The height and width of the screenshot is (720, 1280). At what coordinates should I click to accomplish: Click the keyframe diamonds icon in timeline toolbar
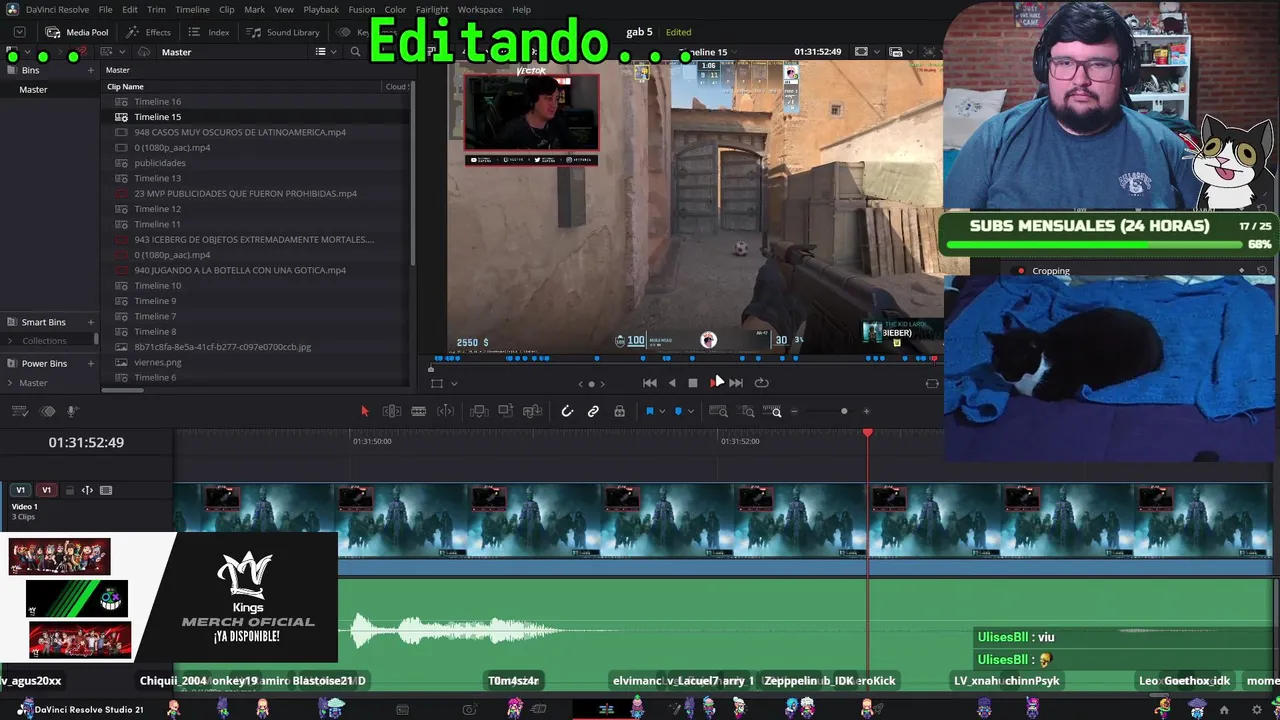point(47,411)
